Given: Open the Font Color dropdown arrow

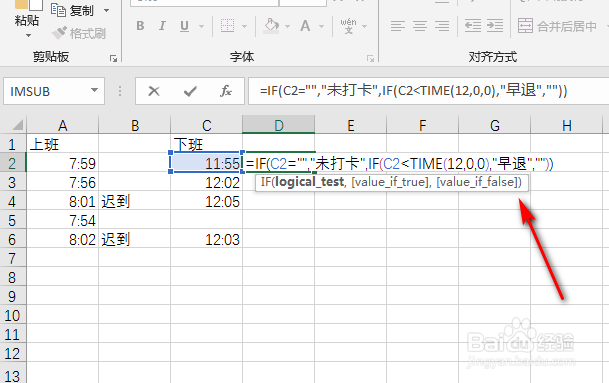Looking at the screenshot, I should [322, 26].
